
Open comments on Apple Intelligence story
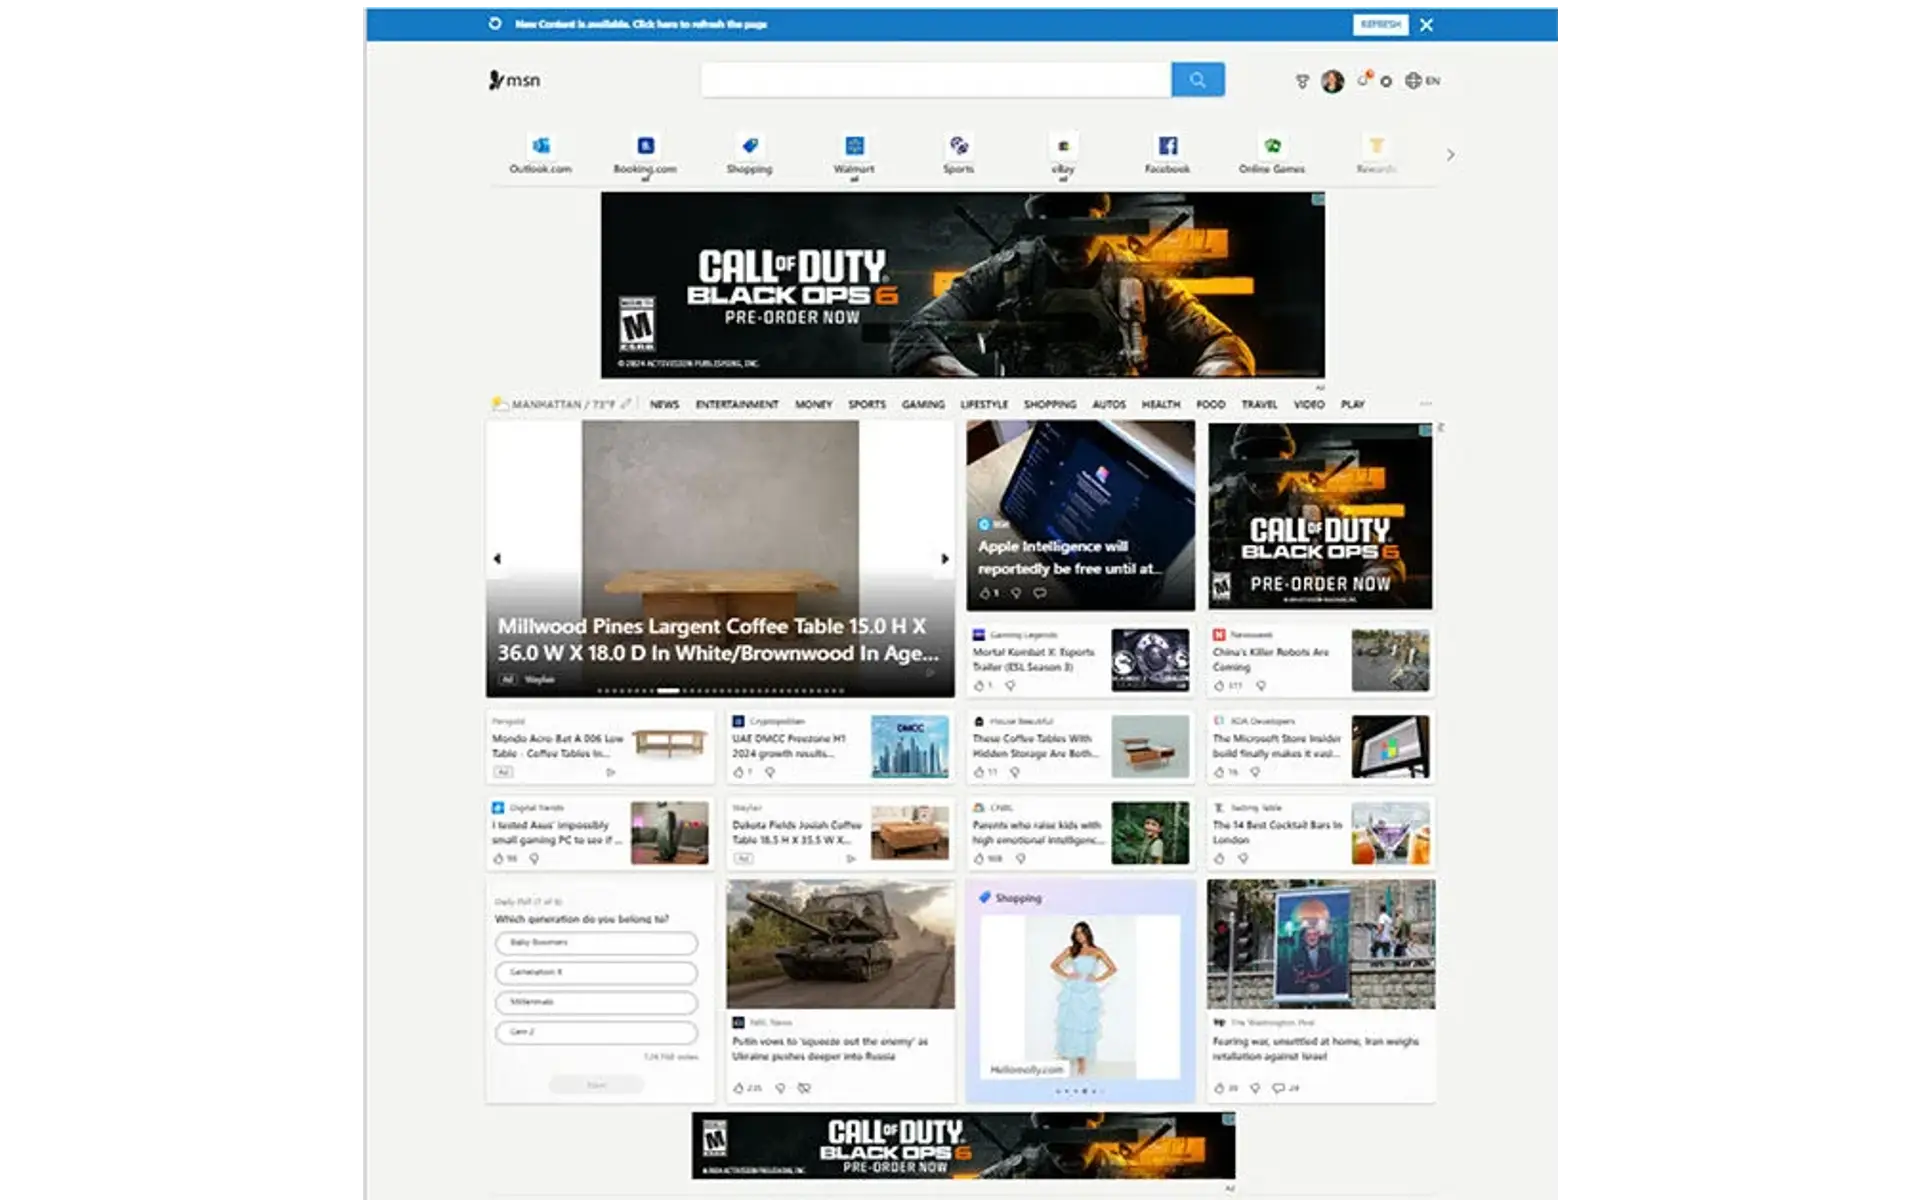(1040, 593)
